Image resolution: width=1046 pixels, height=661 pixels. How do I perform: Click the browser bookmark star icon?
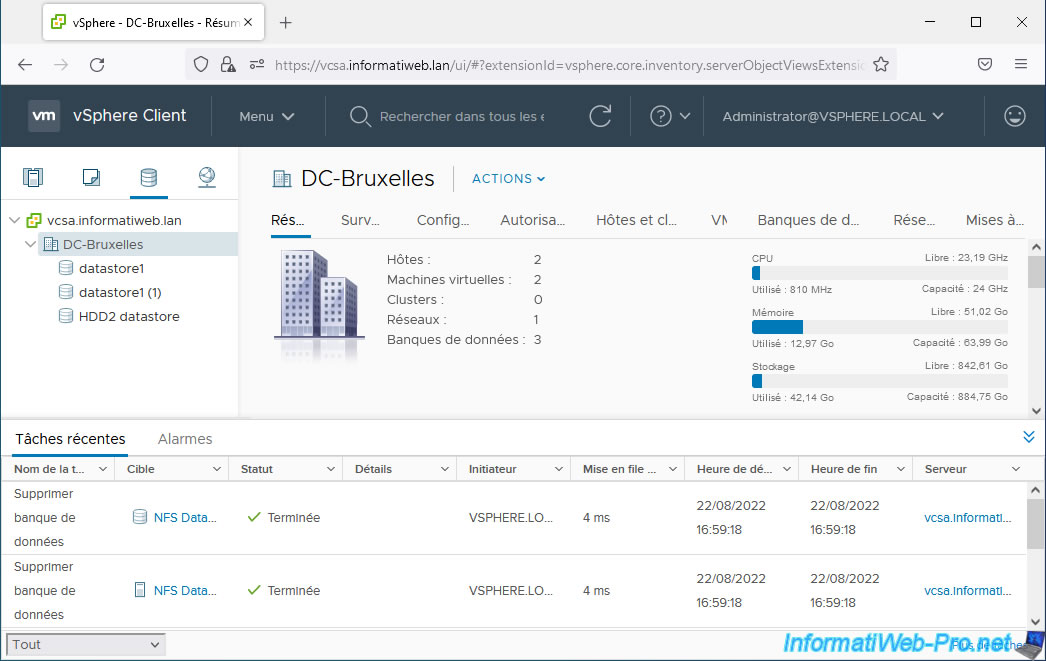[x=881, y=64]
